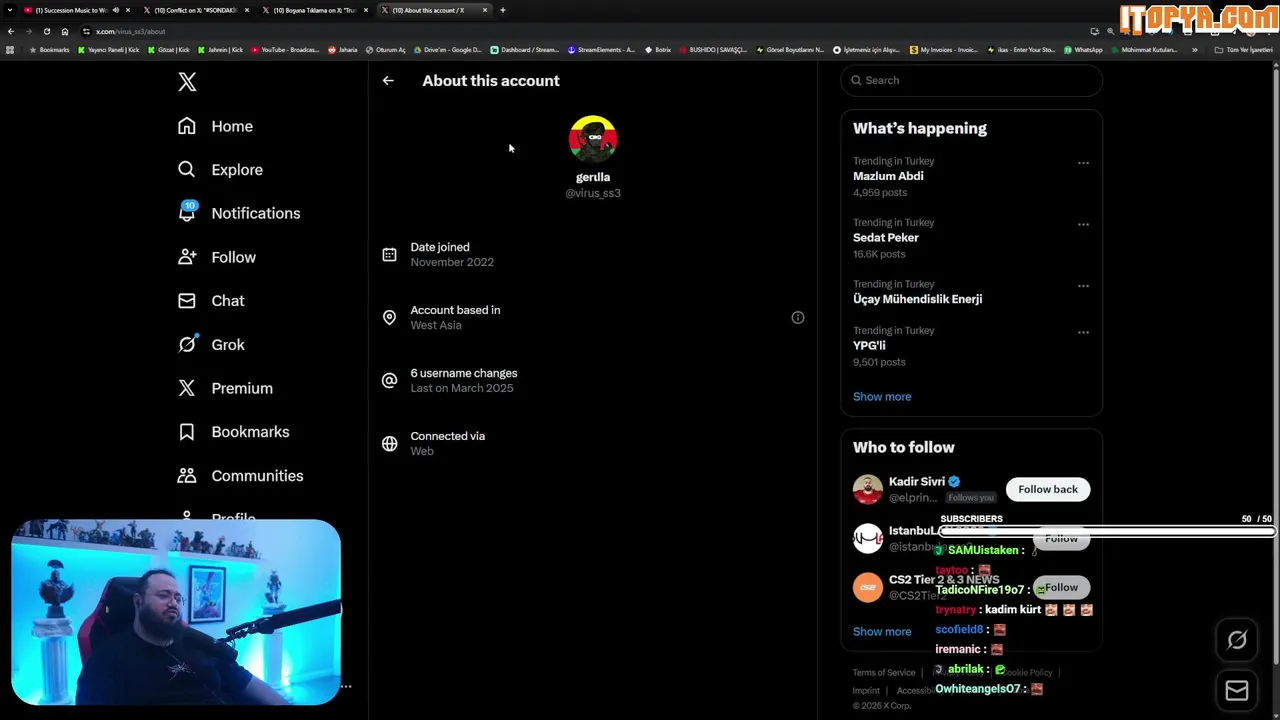Open the Gözat Kick bookmark
The height and width of the screenshot is (720, 1280).
coord(168,50)
